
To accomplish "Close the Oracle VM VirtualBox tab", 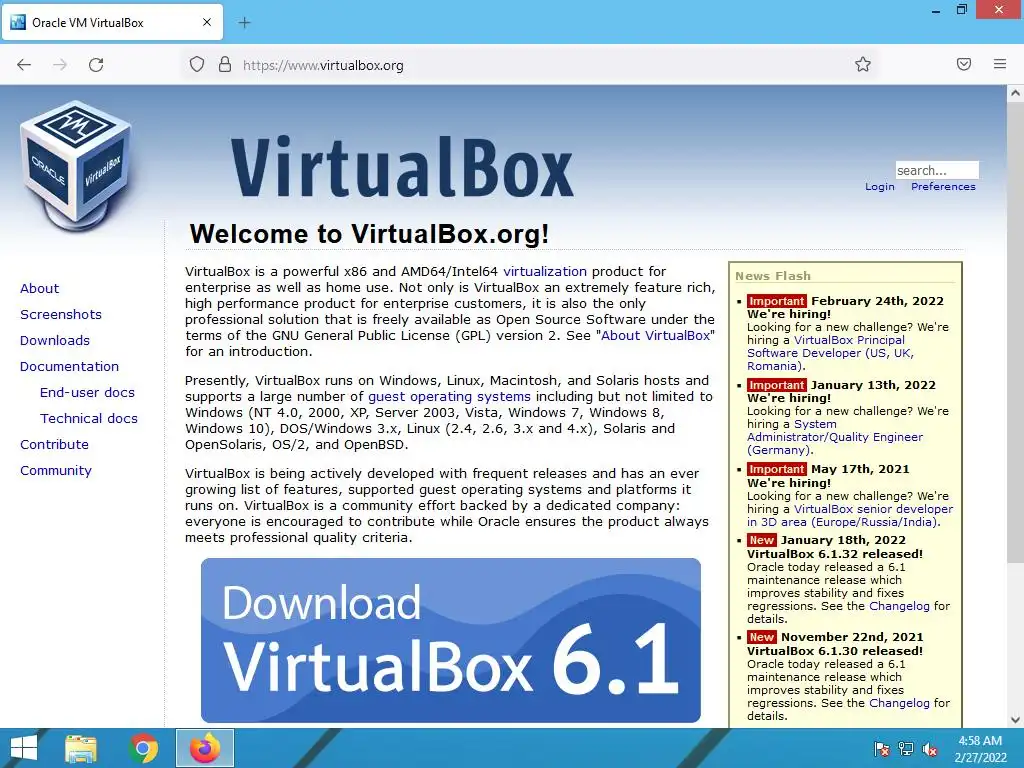I will (207, 22).
